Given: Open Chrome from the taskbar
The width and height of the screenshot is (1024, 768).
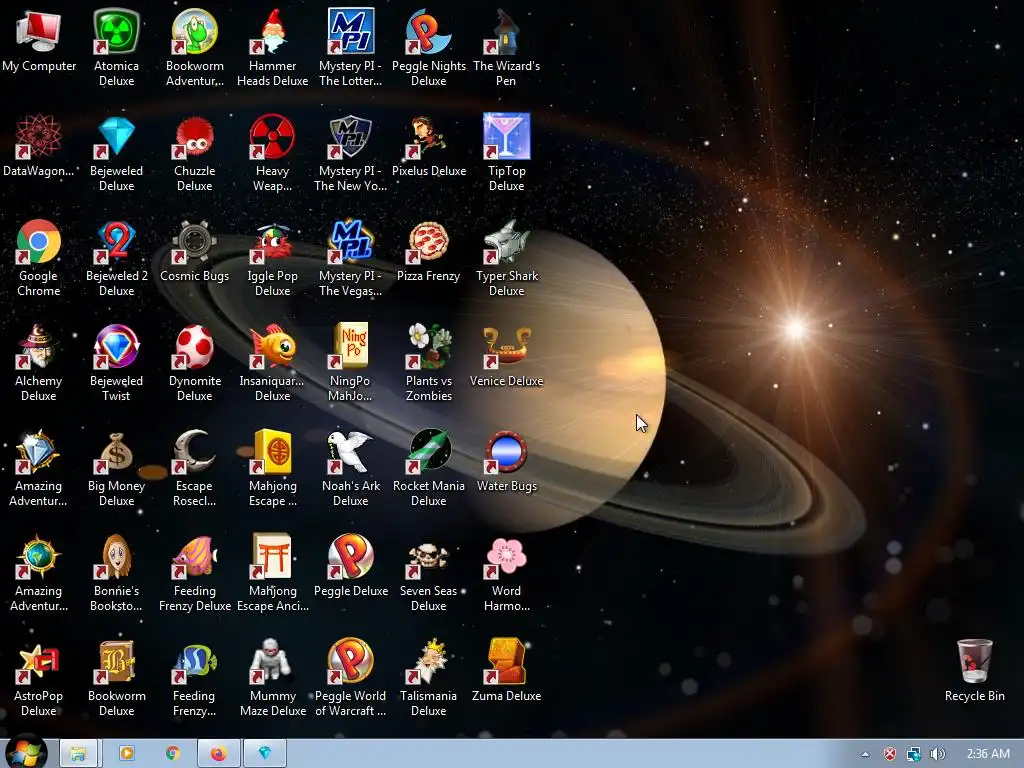Looking at the screenshot, I should (x=172, y=754).
